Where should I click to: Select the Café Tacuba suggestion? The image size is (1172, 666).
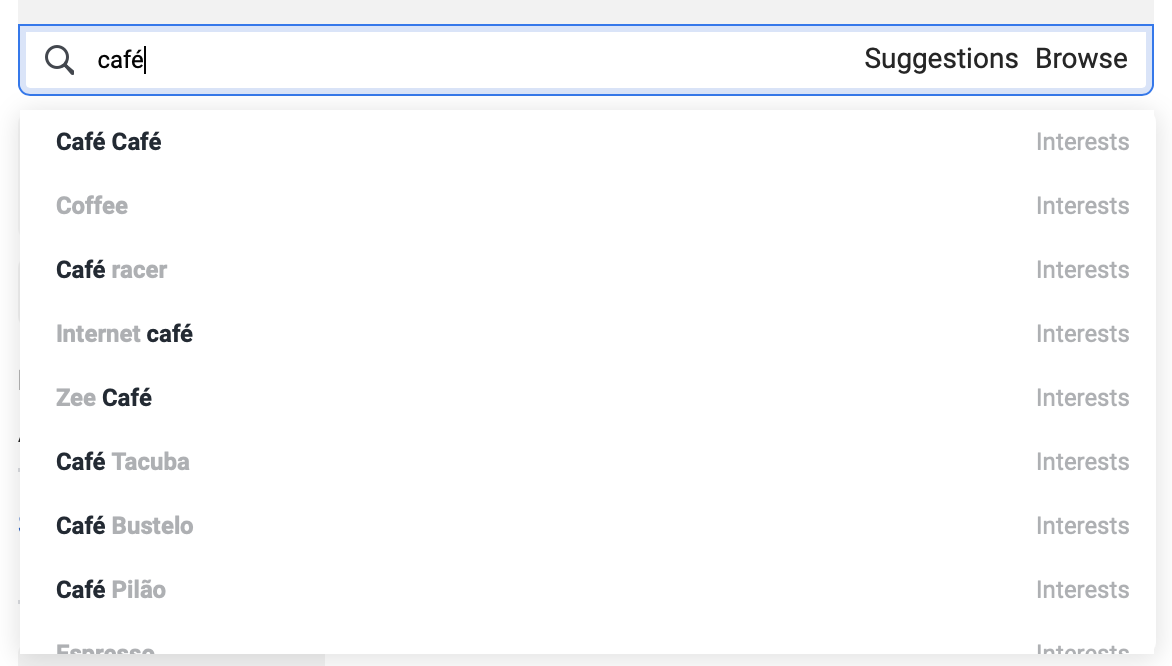coord(123,462)
